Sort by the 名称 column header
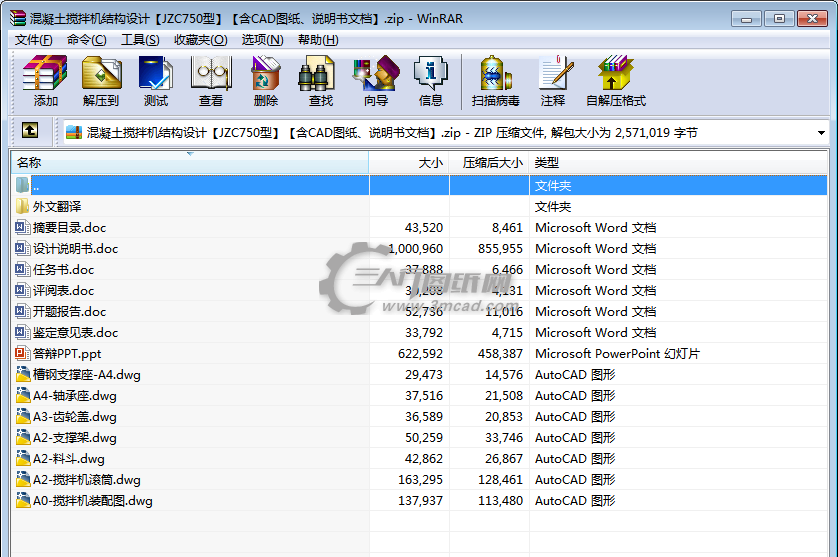The height and width of the screenshot is (557, 838). click(190, 163)
